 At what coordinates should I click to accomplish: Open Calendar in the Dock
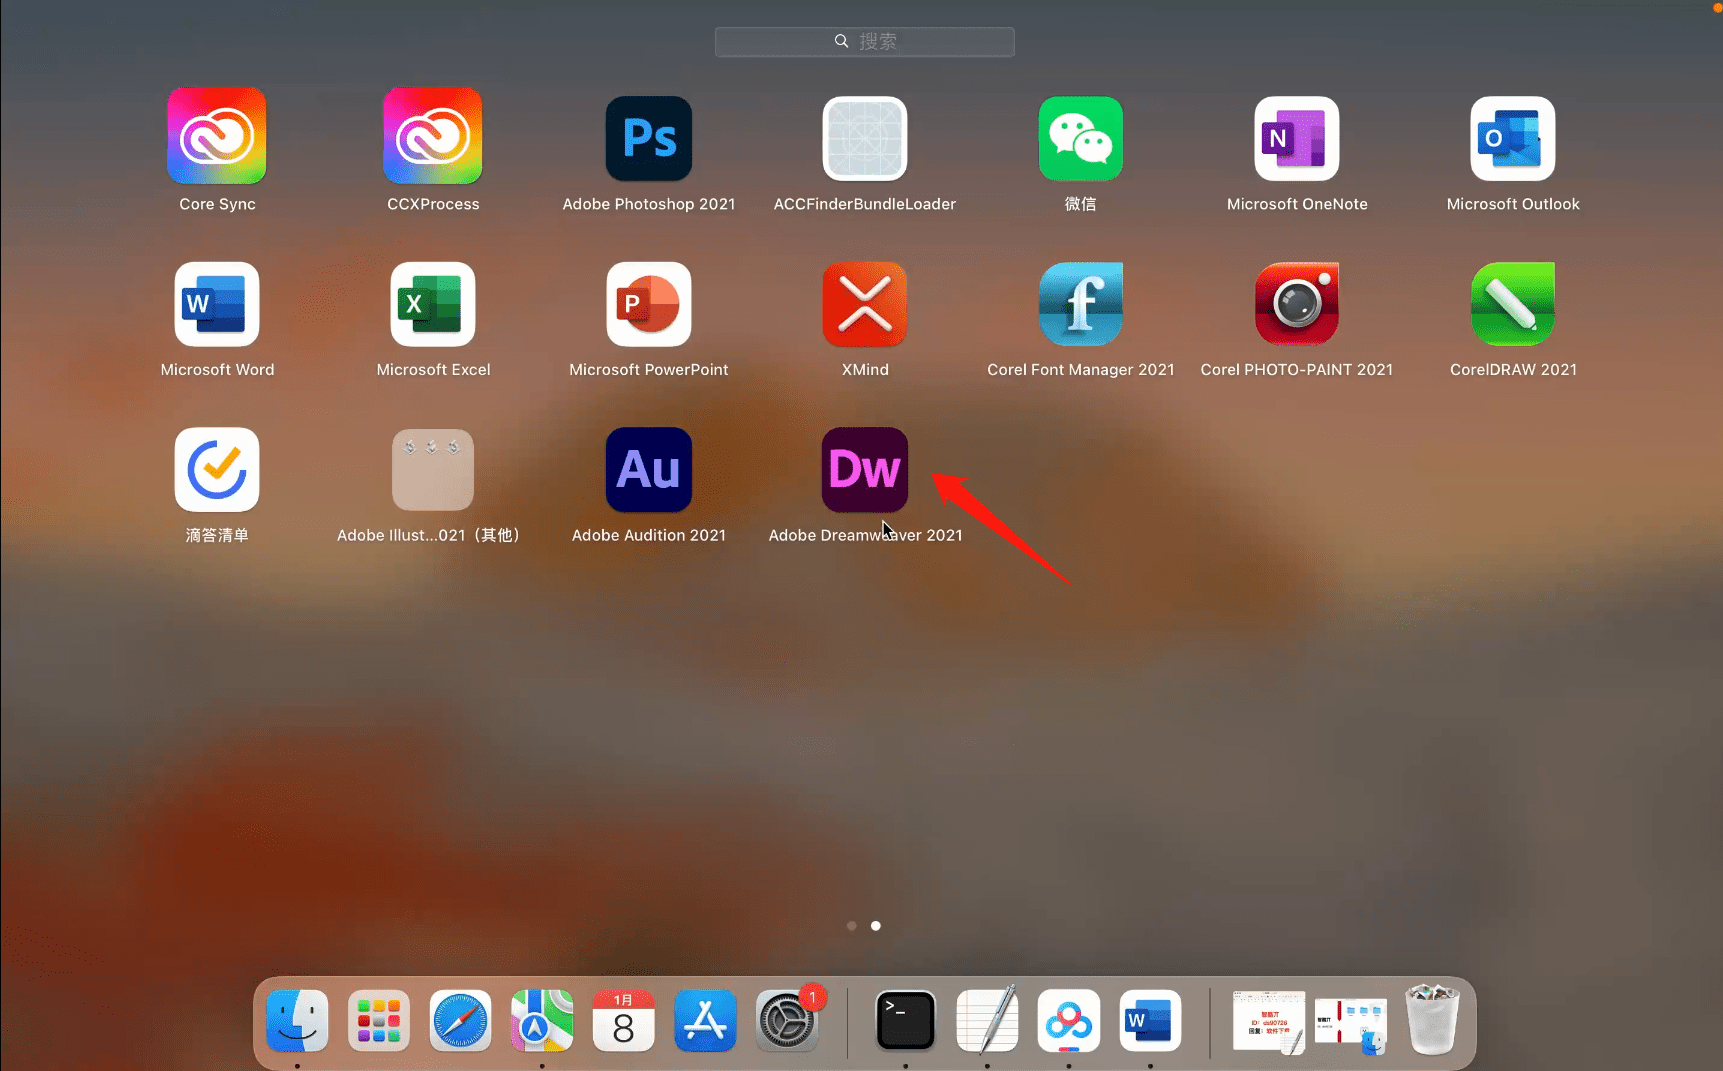point(624,1021)
